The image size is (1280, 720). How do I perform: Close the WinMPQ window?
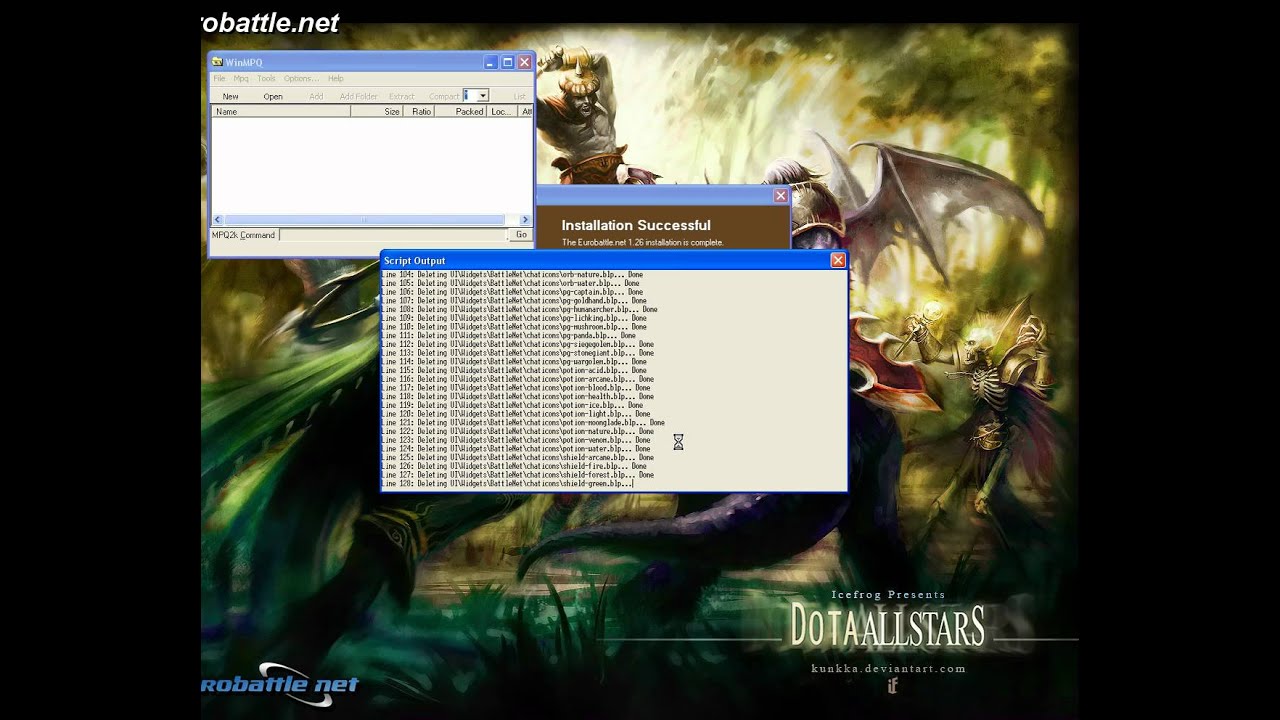point(523,62)
